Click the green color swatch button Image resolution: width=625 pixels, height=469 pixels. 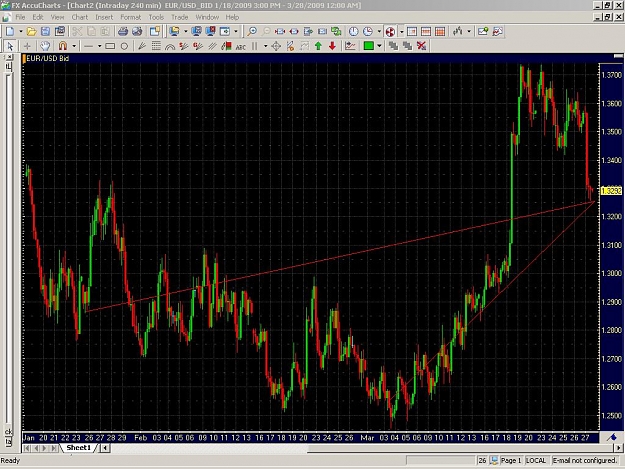pos(368,46)
